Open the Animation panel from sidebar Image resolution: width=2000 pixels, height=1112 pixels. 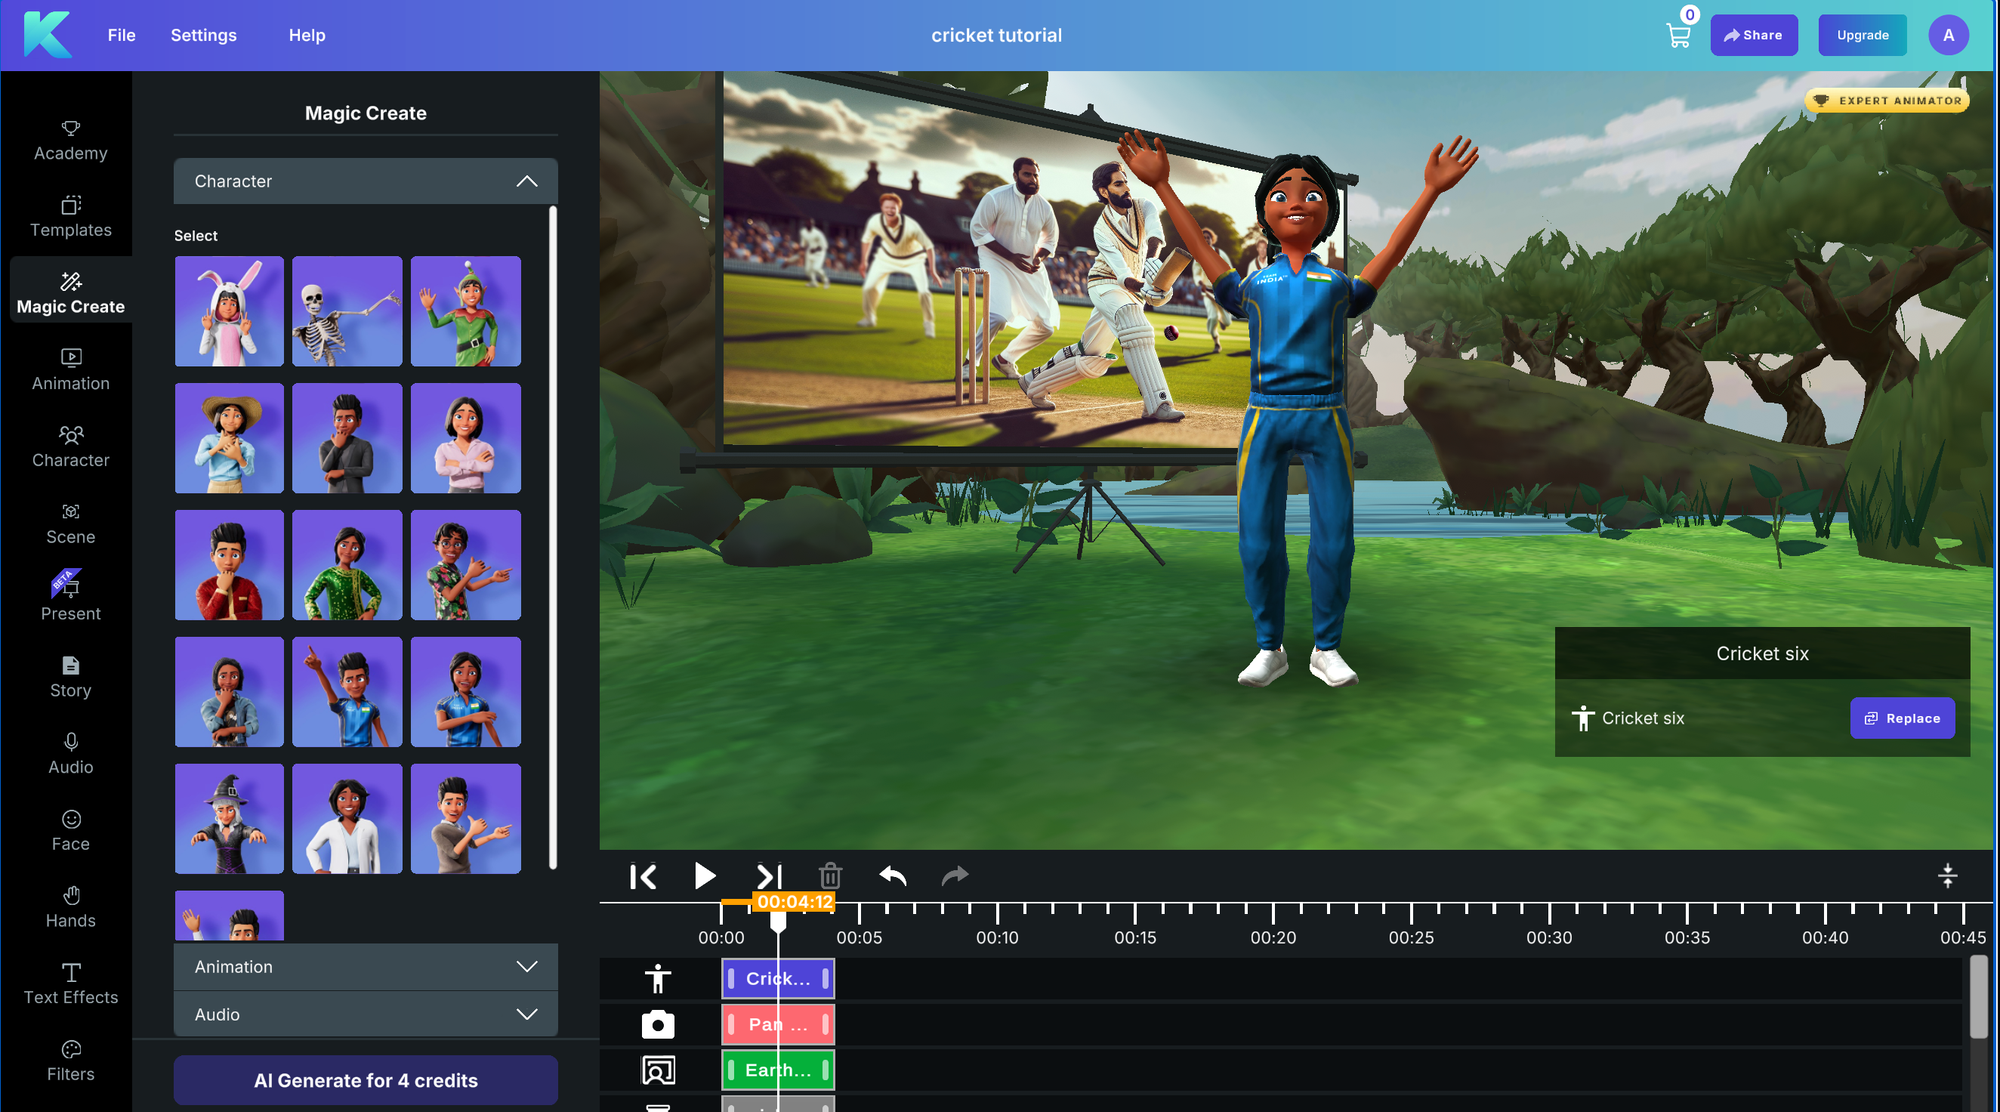(70, 369)
